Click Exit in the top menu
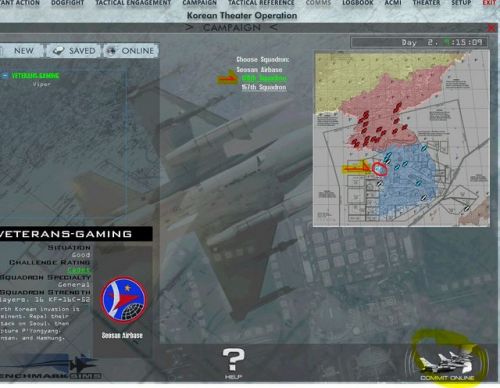500x388 pixels. [x=489, y=3]
